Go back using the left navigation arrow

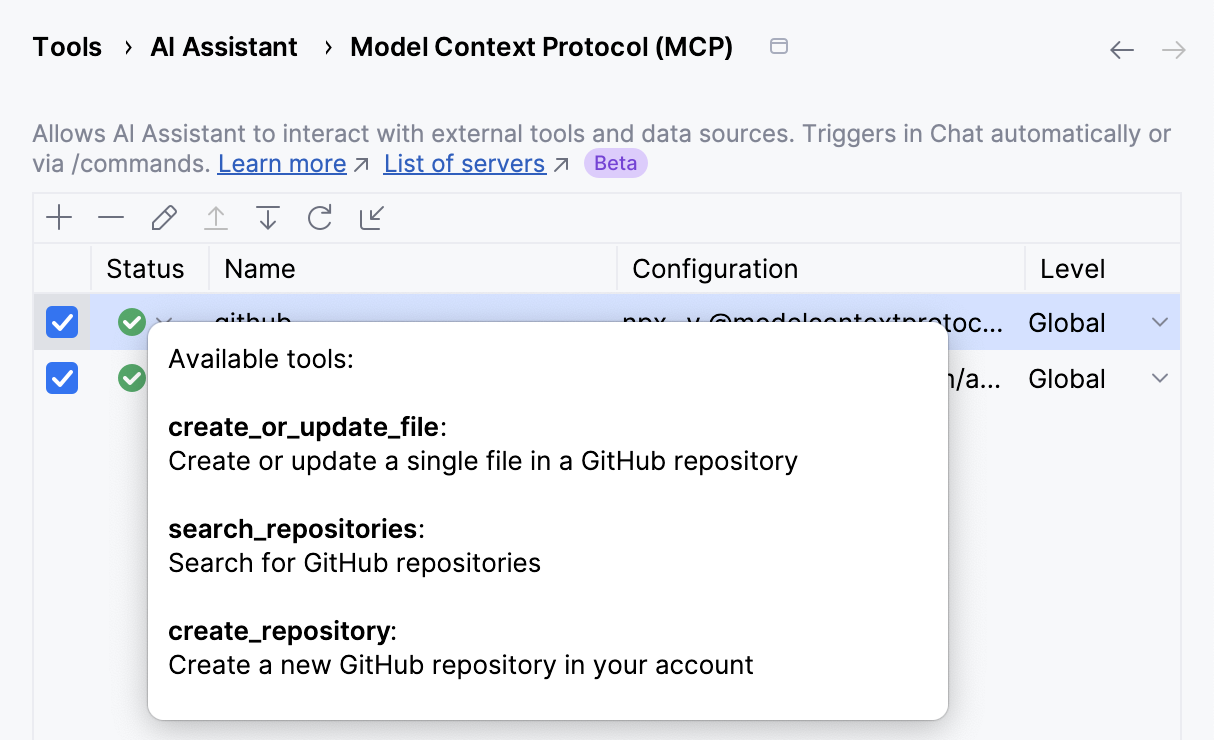click(x=1122, y=48)
